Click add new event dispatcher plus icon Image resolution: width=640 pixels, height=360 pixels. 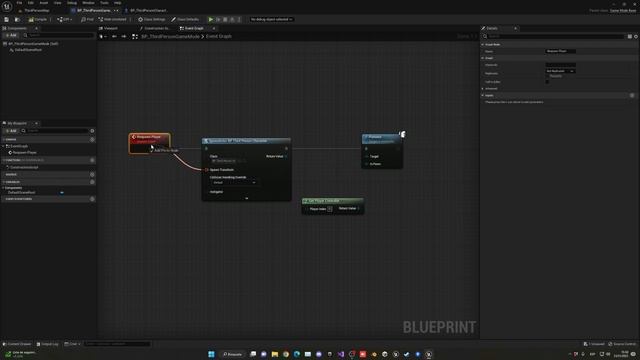click(92, 199)
